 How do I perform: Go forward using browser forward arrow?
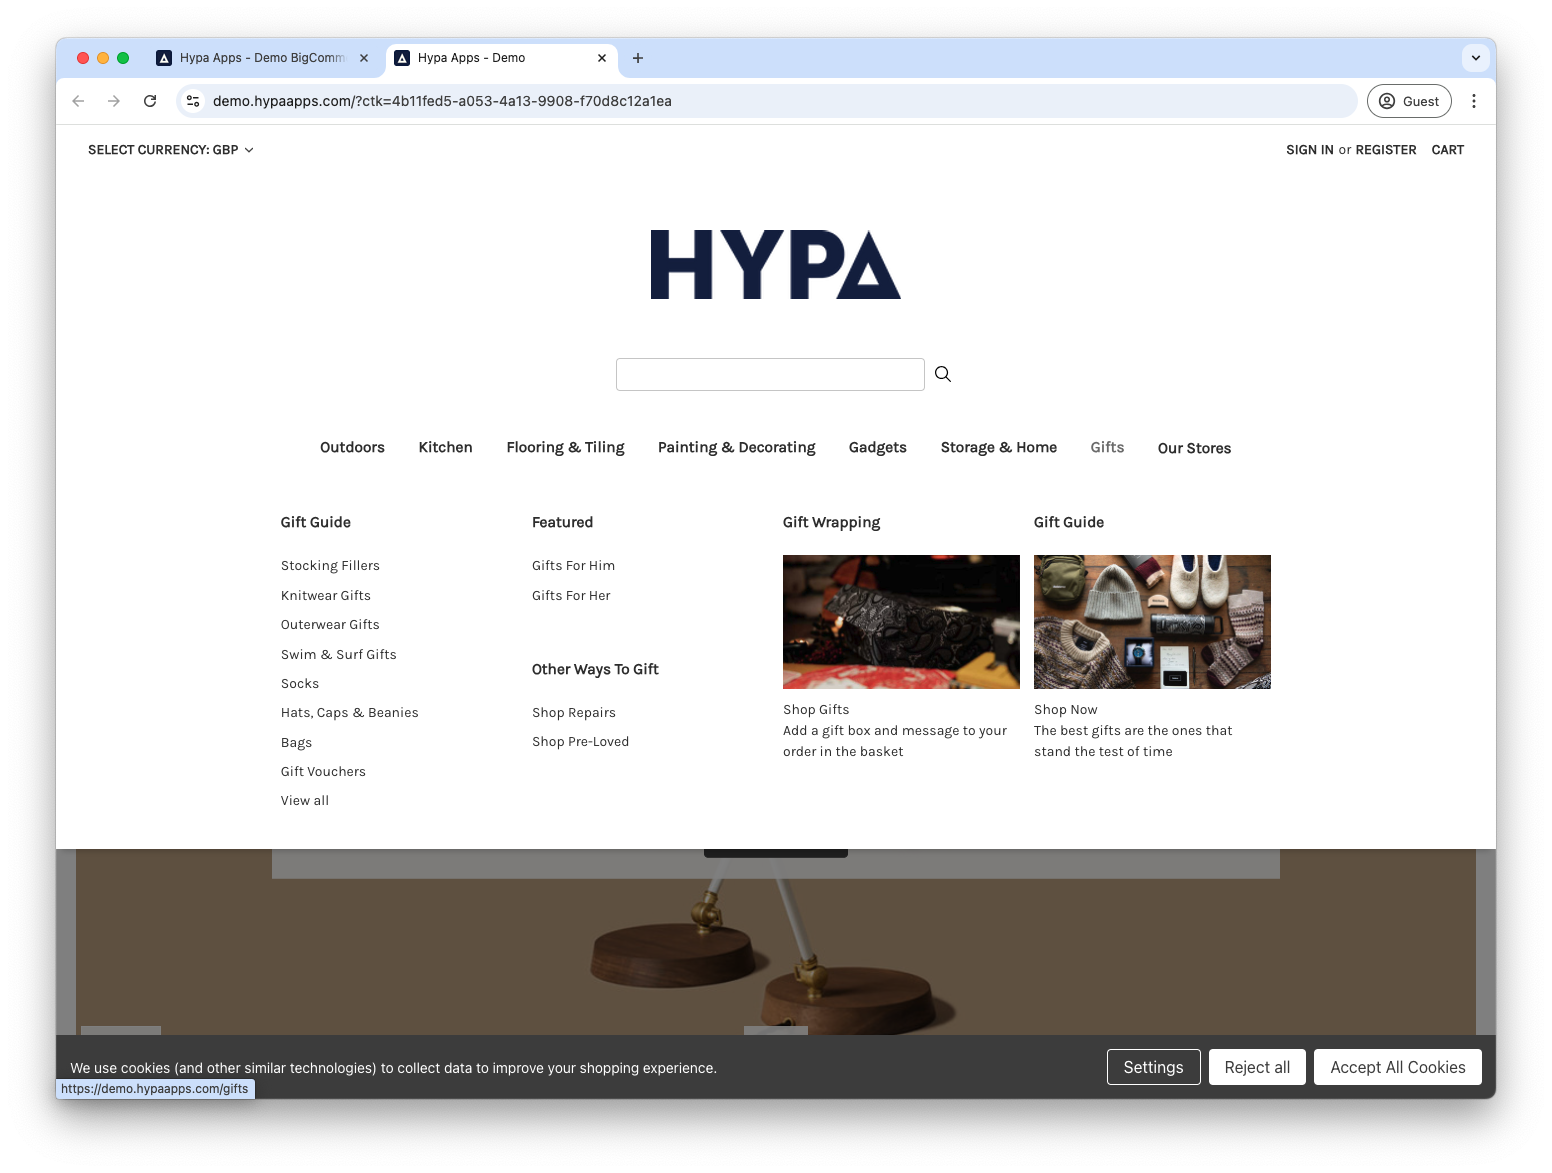point(114,101)
